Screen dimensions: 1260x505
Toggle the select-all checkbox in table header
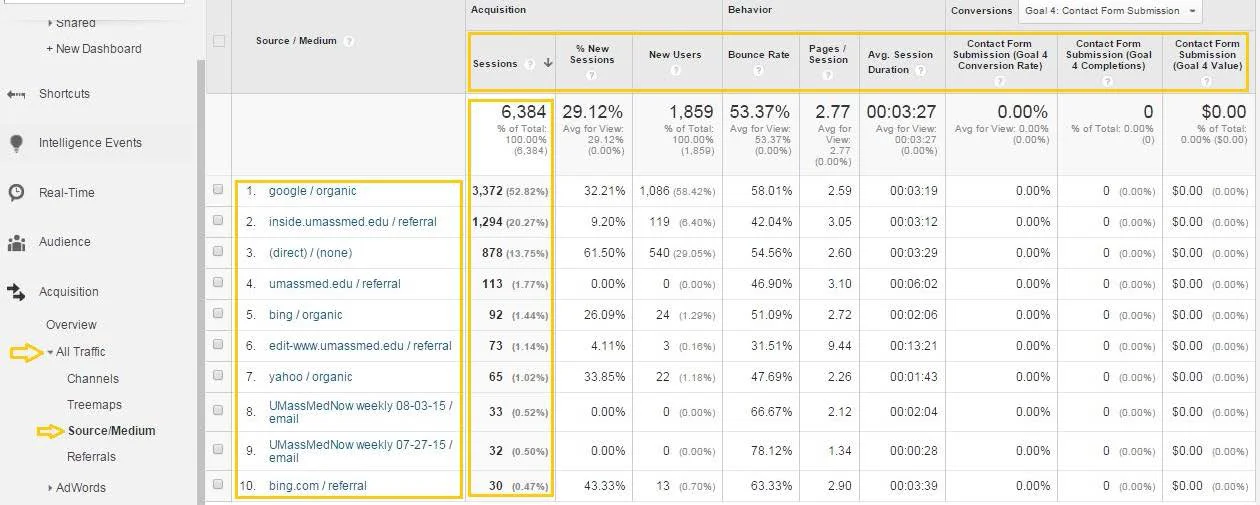(219, 41)
